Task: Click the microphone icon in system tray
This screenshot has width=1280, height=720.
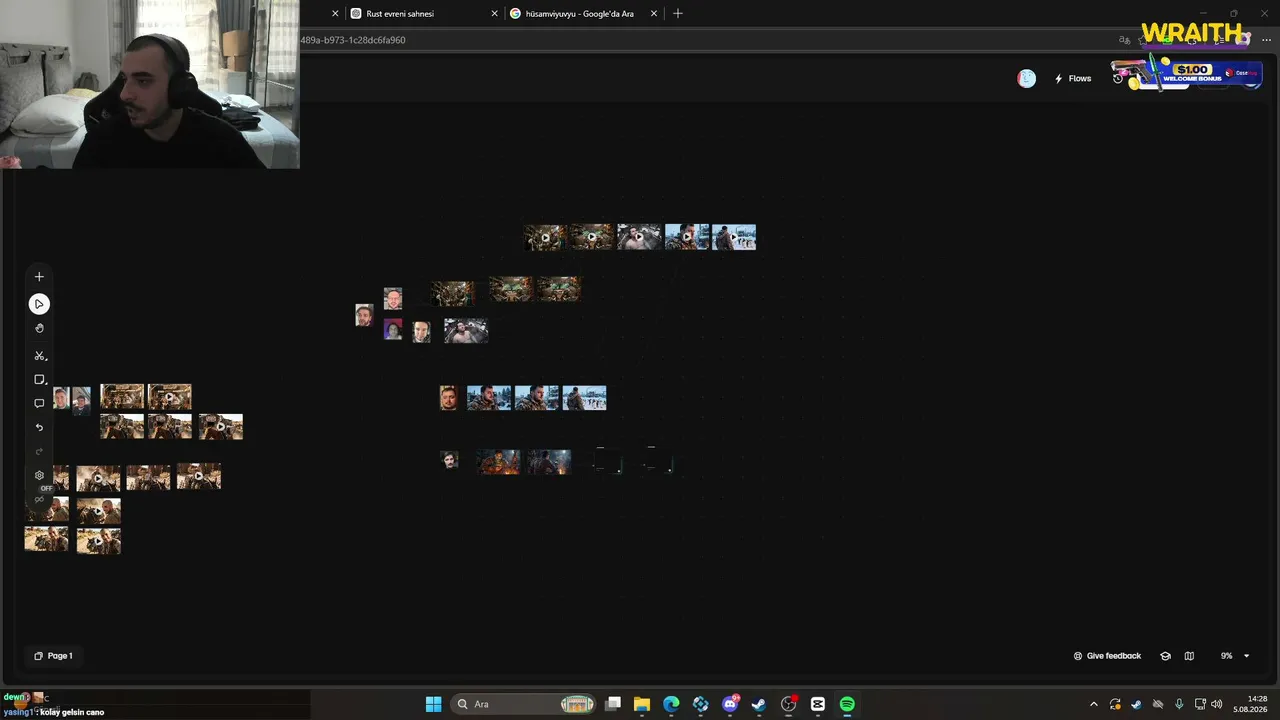Action: 1179,704
